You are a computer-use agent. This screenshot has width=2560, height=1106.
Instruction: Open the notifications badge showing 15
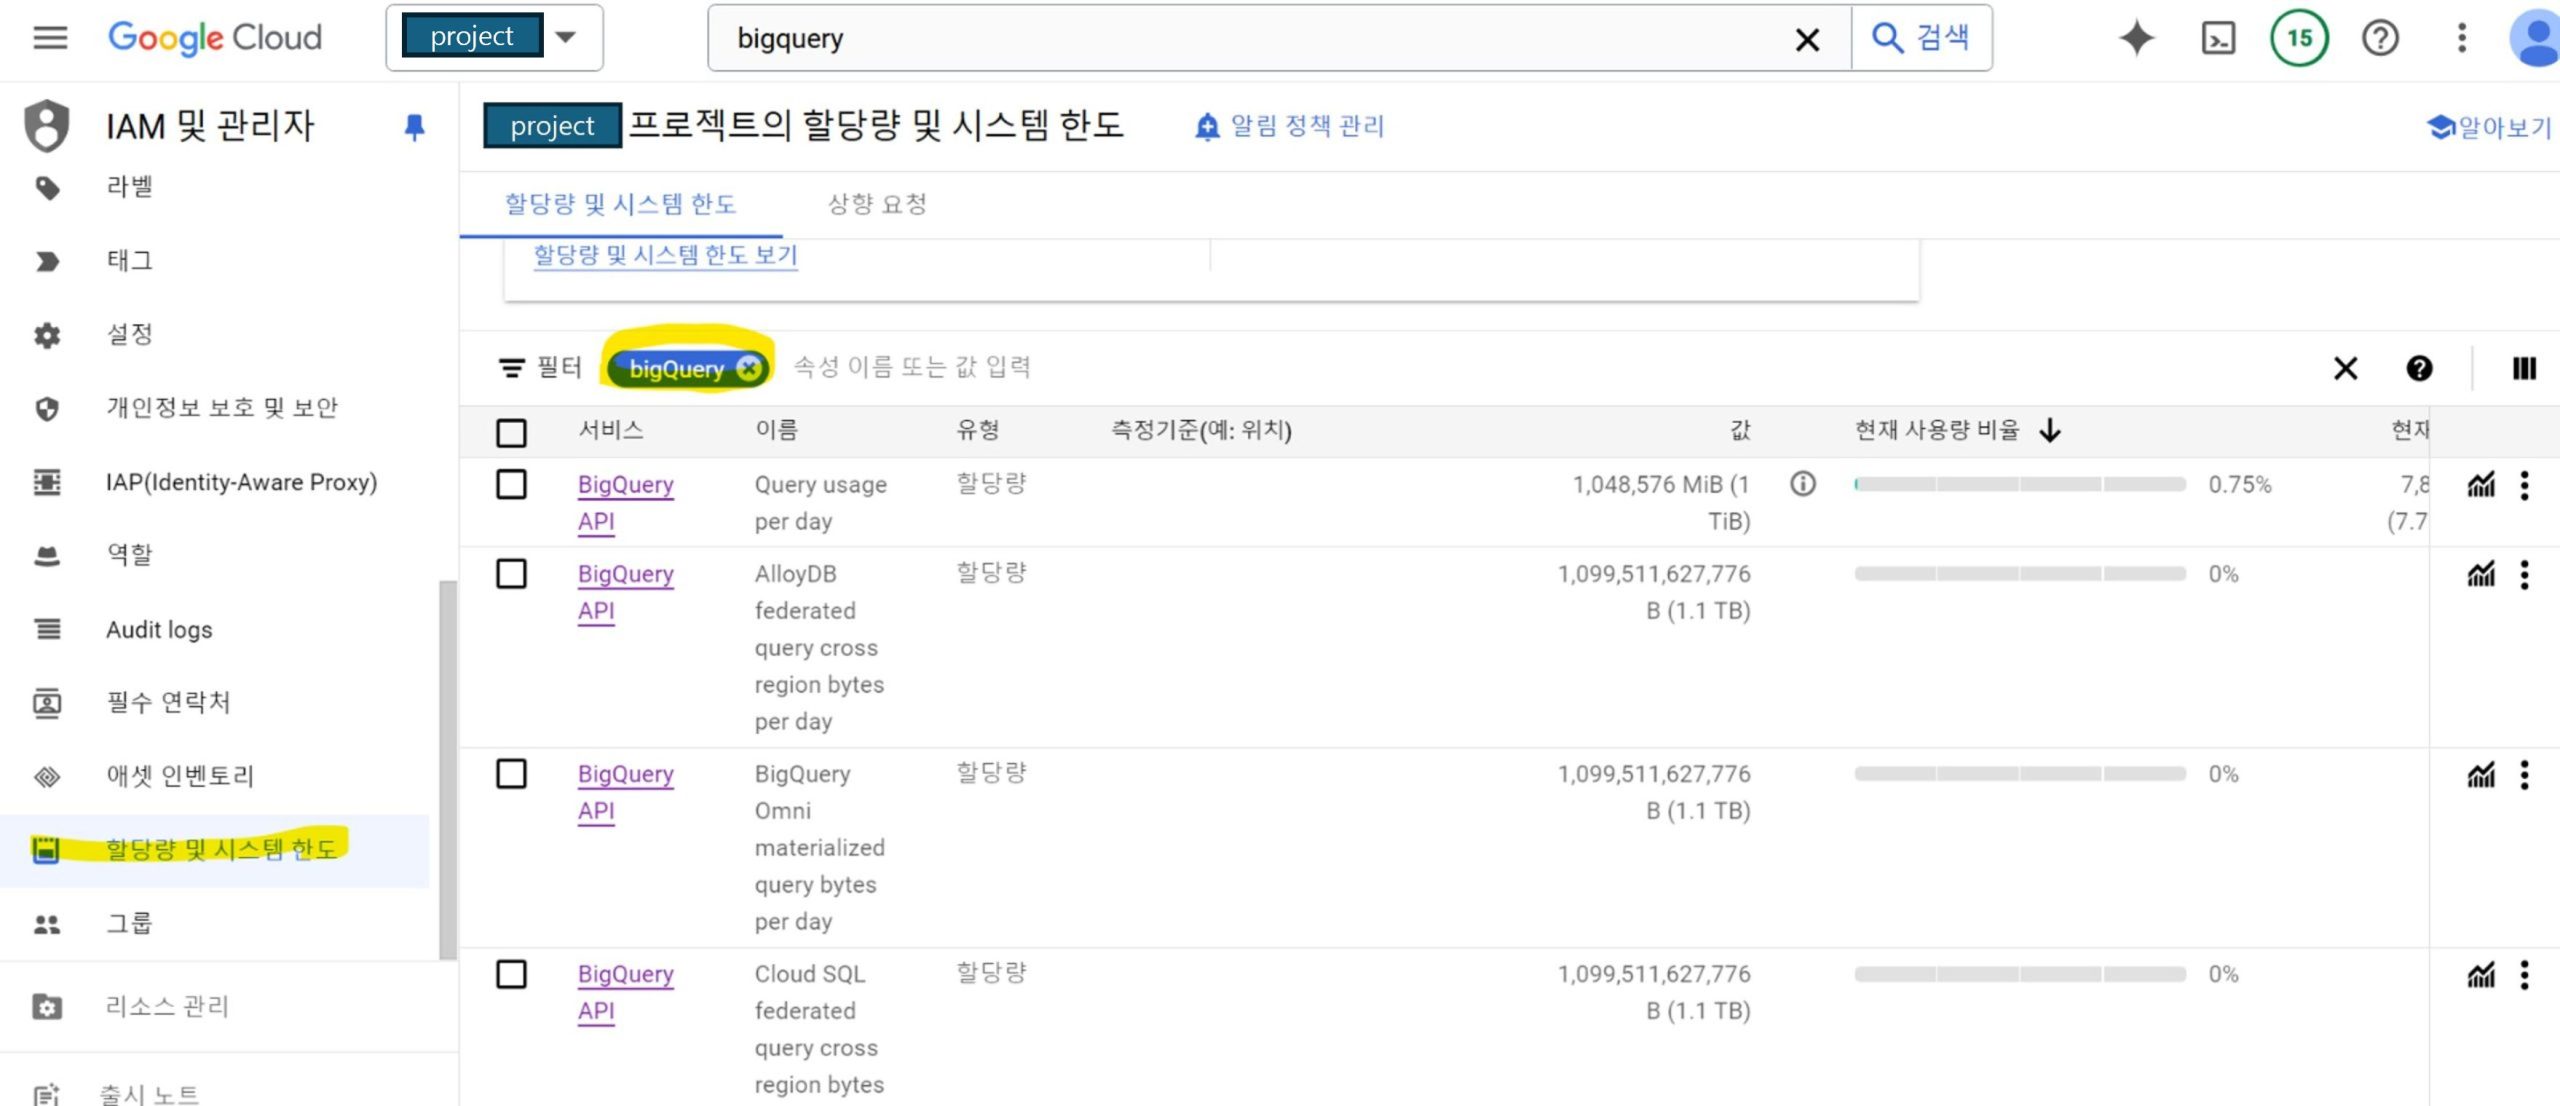2299,38
